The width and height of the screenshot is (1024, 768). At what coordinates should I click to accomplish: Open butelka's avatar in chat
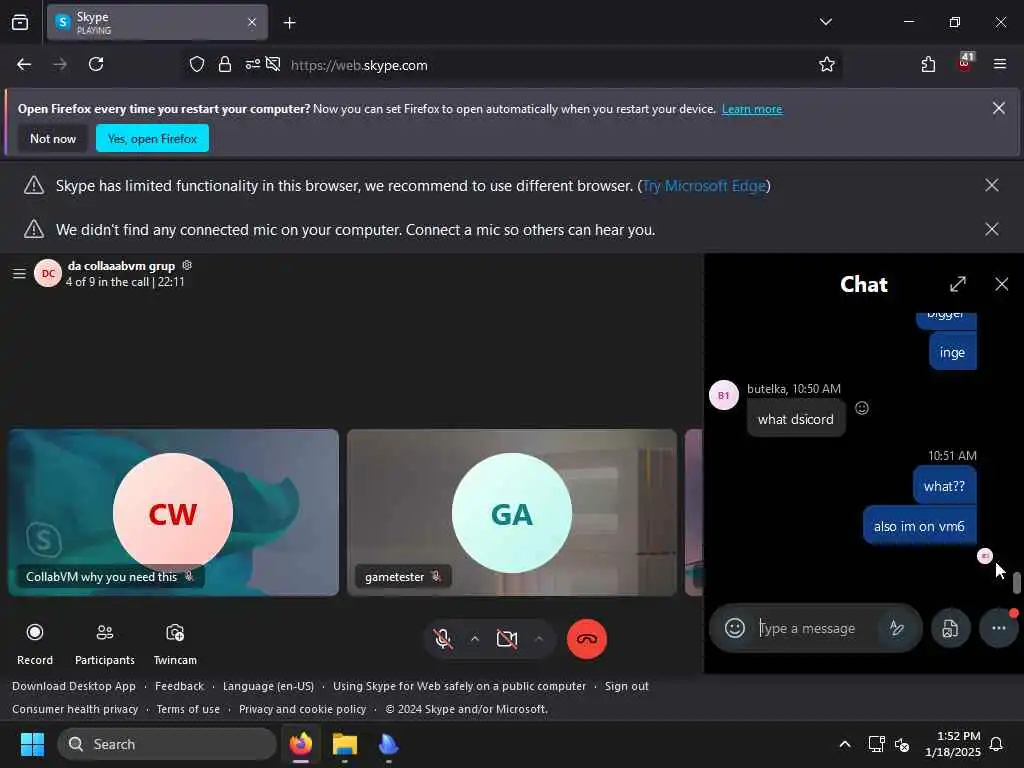pos(724,395)
